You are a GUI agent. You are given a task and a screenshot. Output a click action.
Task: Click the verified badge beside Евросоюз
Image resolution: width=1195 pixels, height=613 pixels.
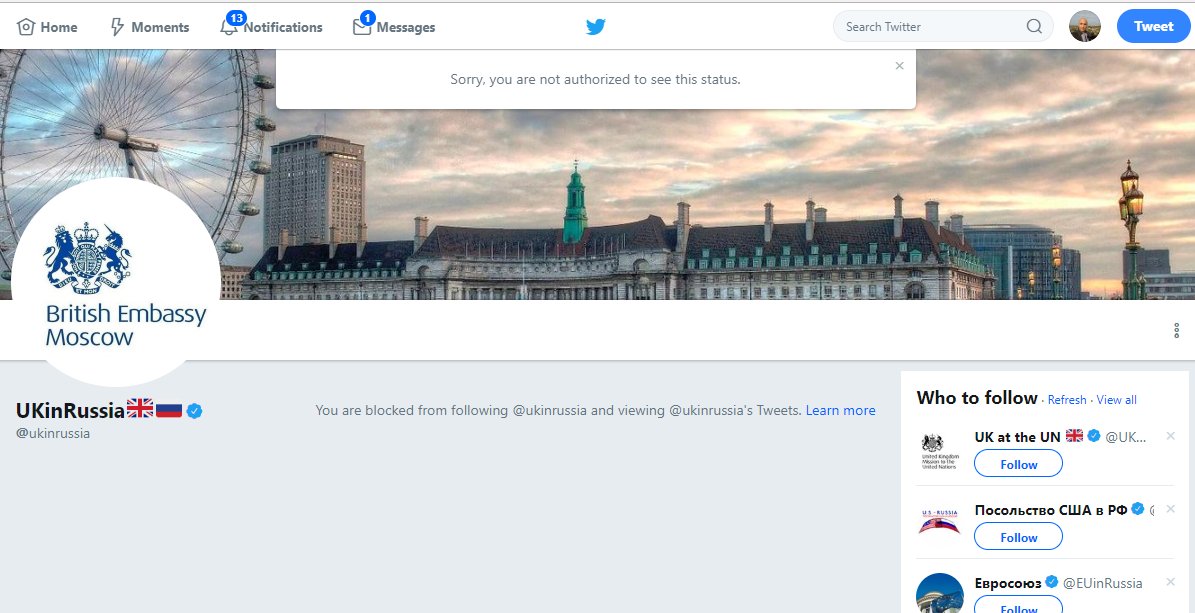[x=1052, y=583]
